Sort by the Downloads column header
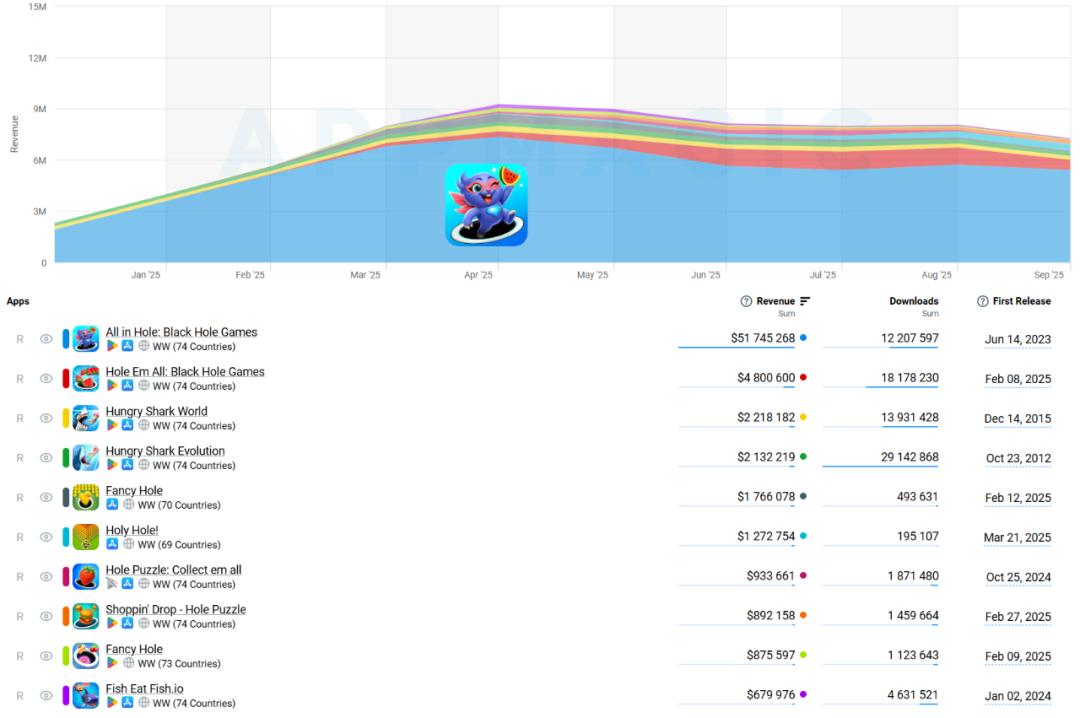 pos(914,301)
